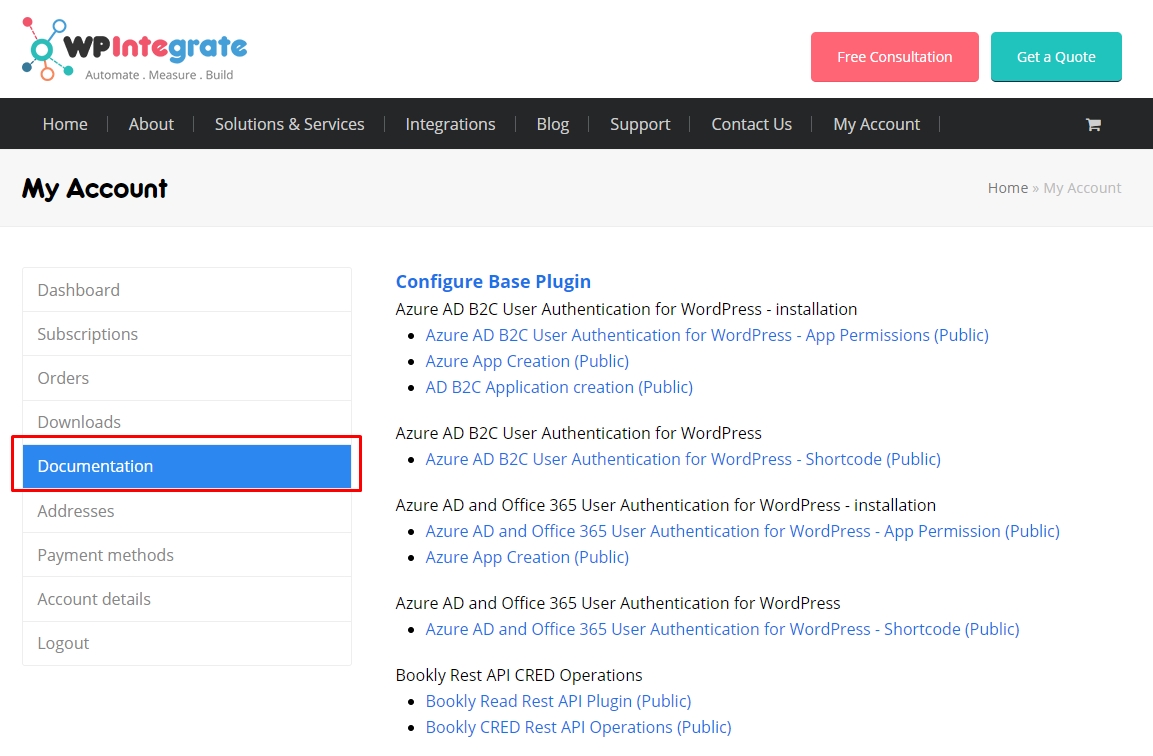Select Payment methods in the sidebar
Image resolution: width=1153 pixels, height=756 pixels.
[x=187, y=555]
